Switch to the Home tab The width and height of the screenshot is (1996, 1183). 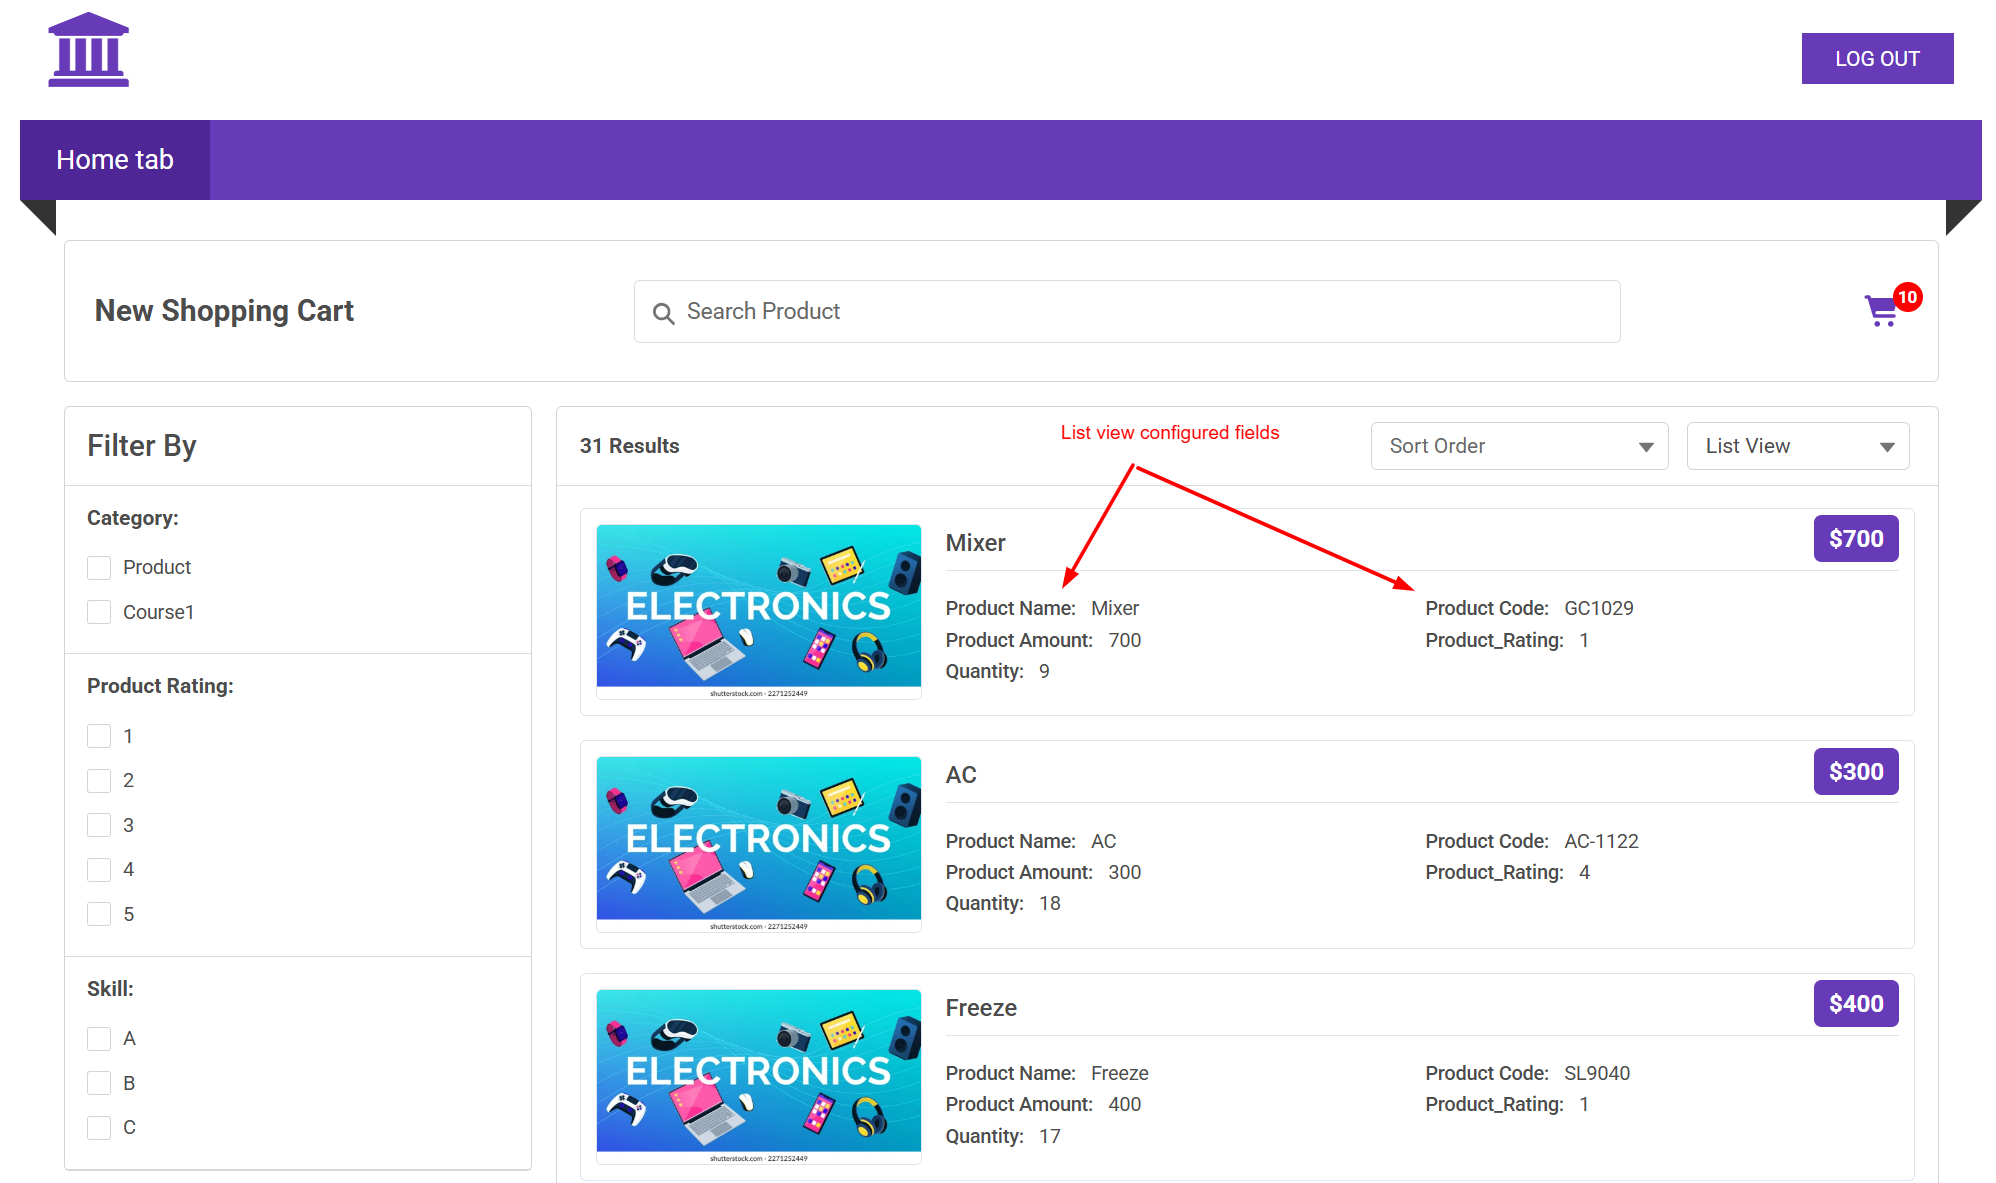pos(115,160)
